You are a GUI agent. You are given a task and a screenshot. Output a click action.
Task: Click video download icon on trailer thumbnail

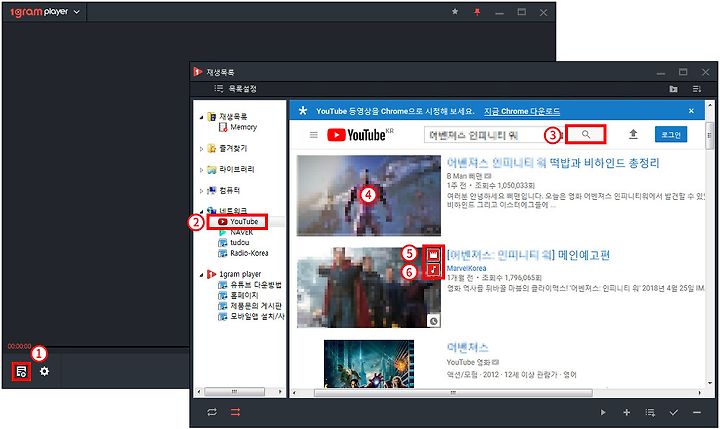point(433,254)
